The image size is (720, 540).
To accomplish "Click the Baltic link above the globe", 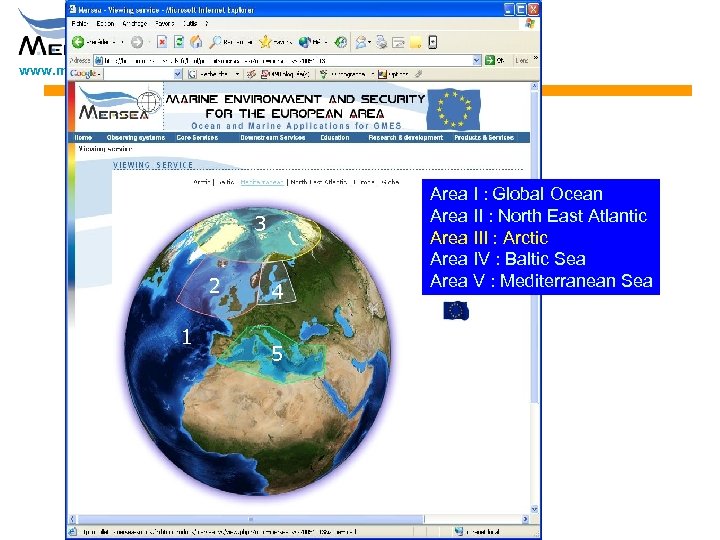I will 225,182.
